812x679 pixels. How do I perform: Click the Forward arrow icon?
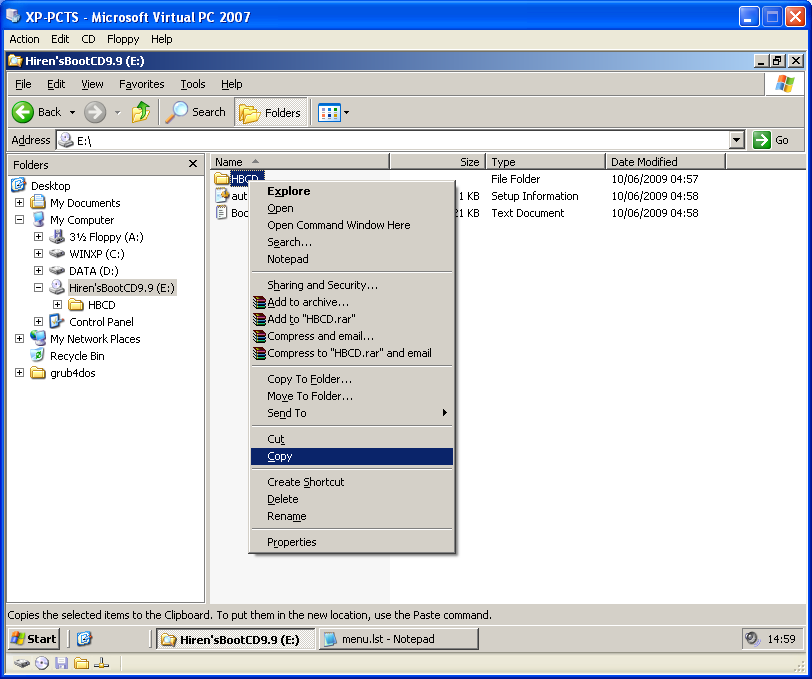[95, 112]
